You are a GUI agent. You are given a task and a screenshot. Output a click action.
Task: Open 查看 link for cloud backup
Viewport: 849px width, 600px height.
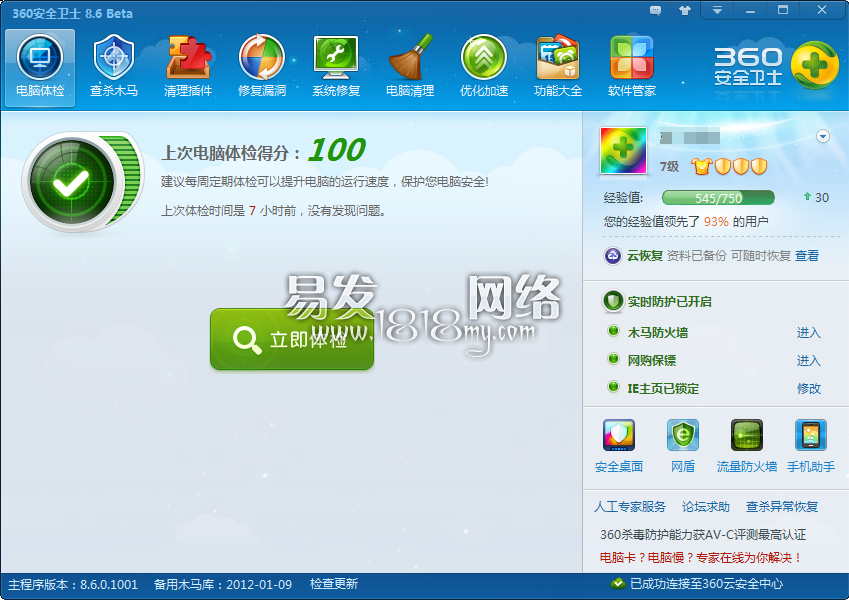pos(807,256)
